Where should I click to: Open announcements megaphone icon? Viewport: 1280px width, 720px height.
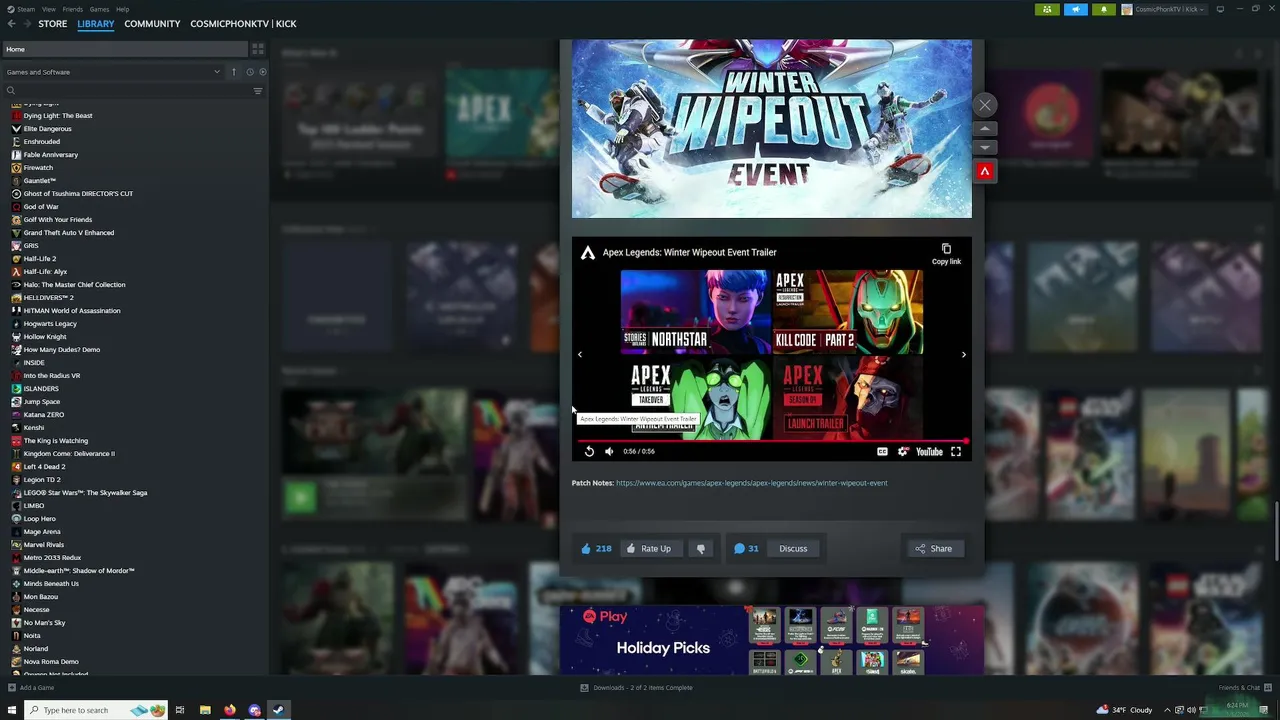(1076, 9)
